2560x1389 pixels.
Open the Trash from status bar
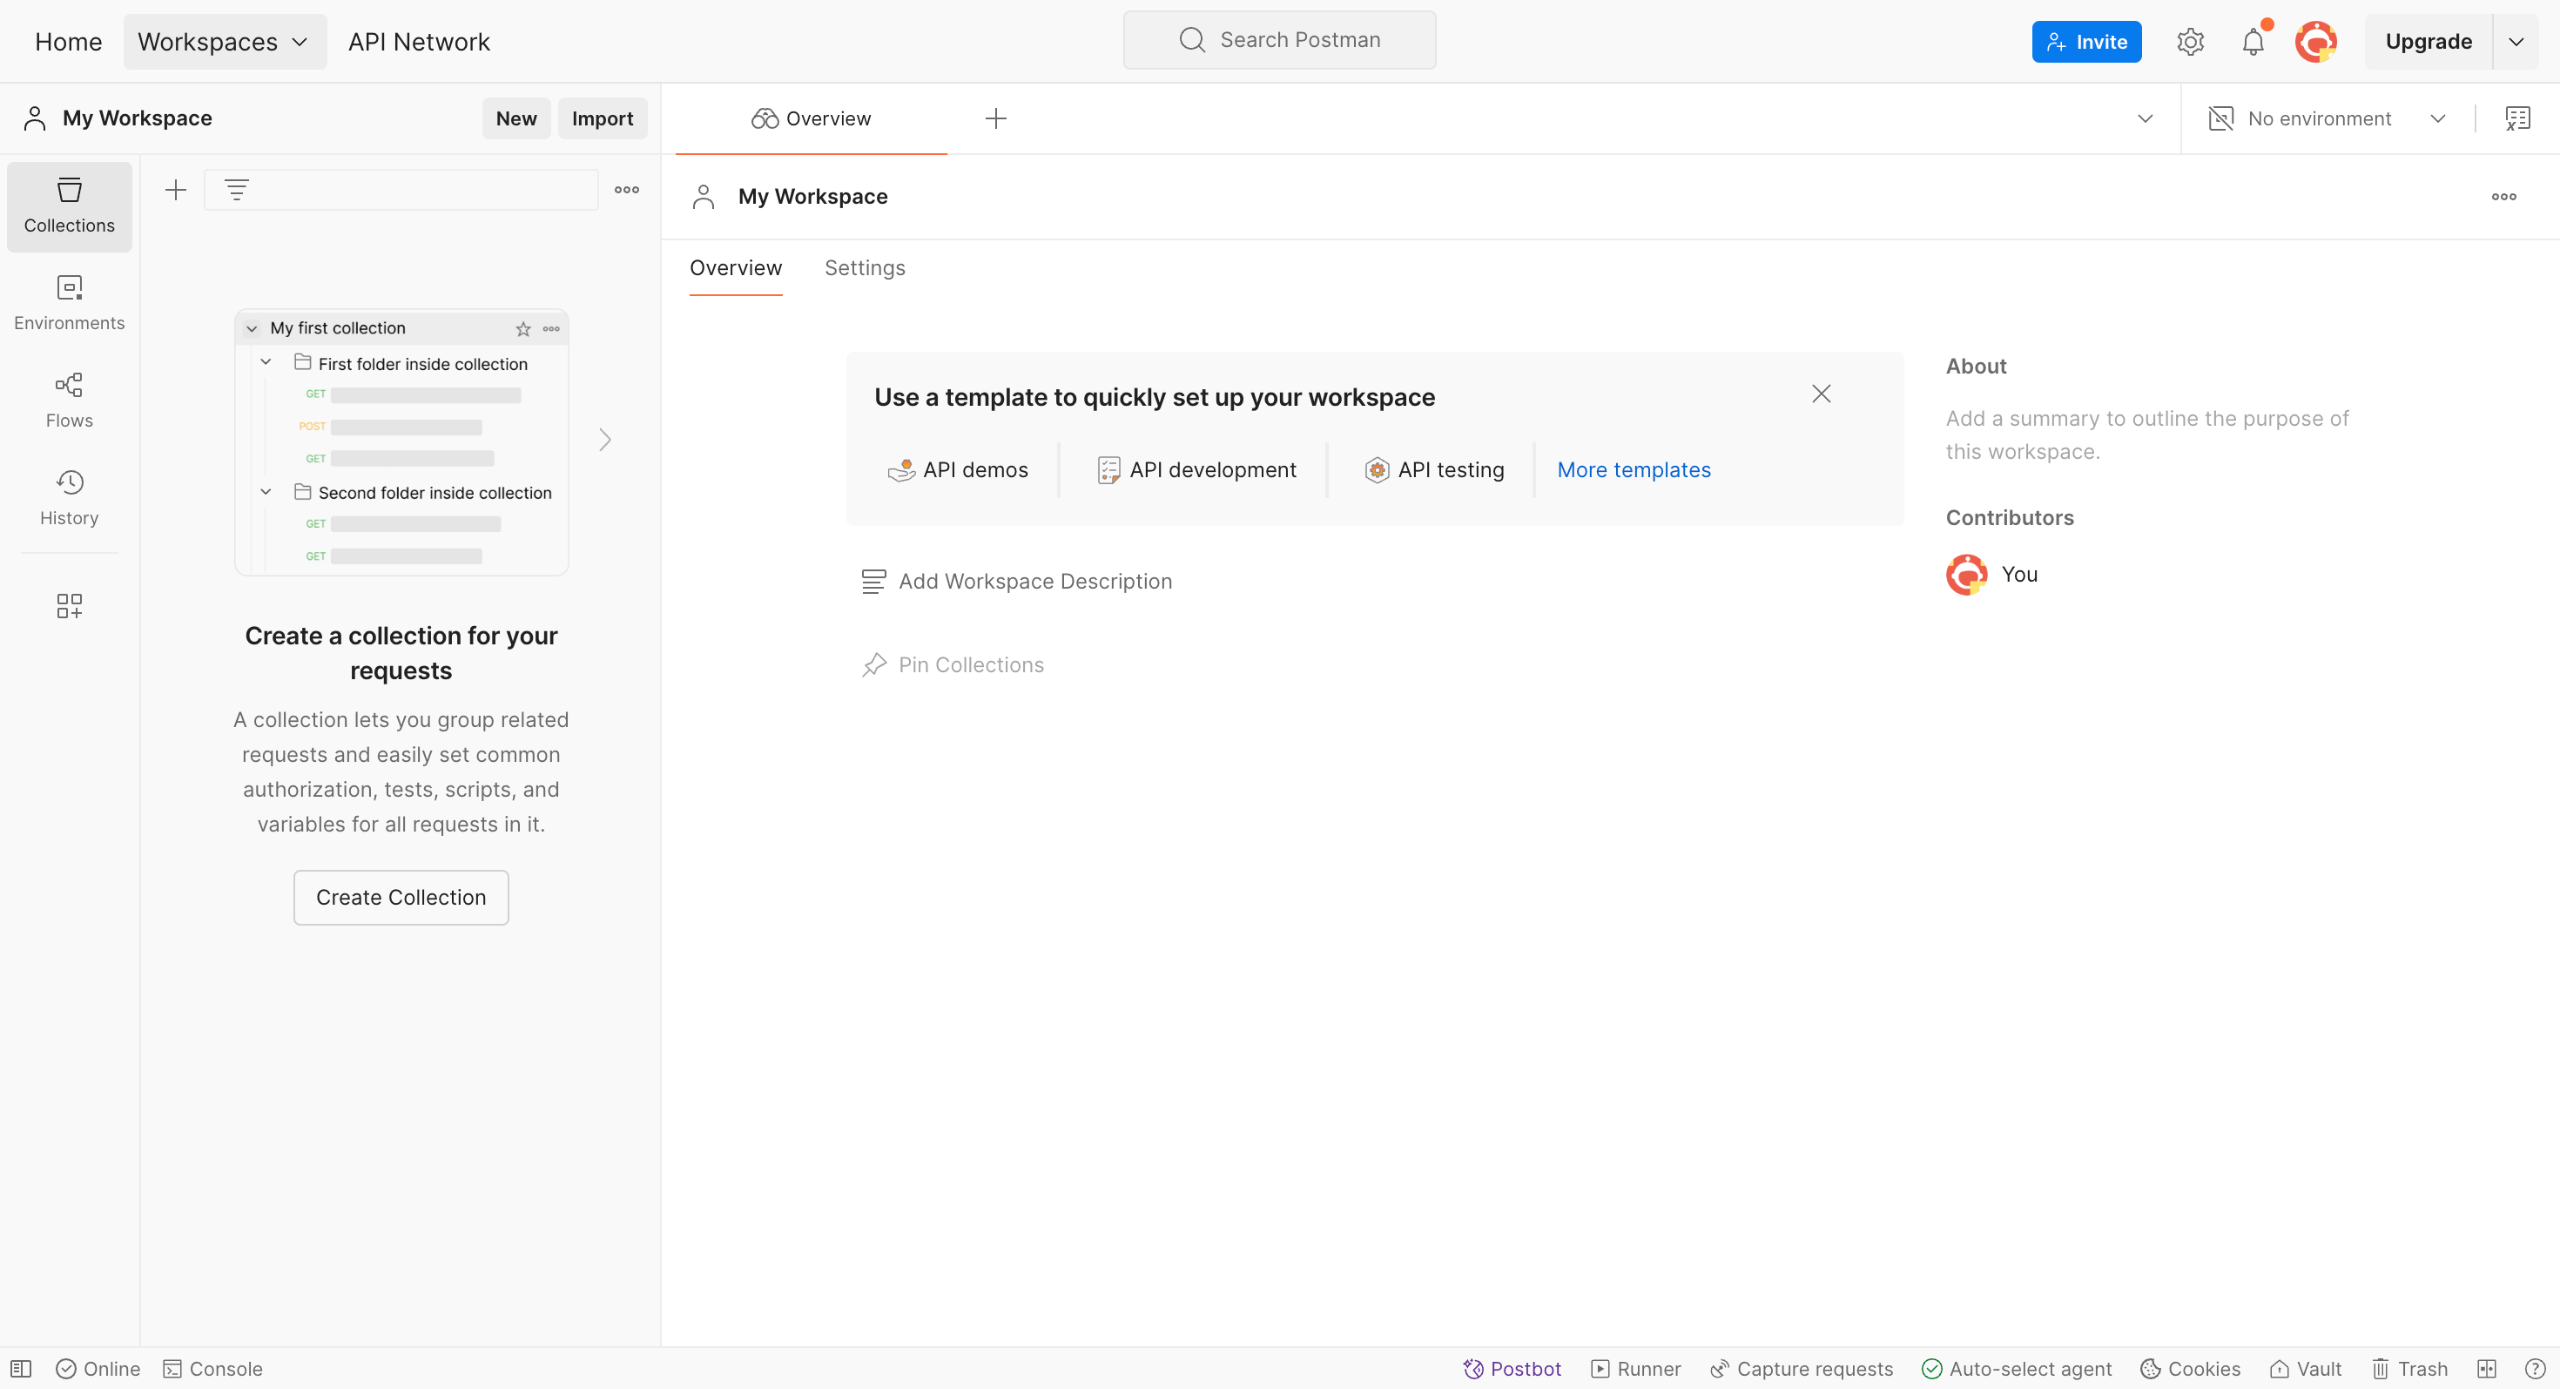pyautogui.click(x=2410, y=1368)
